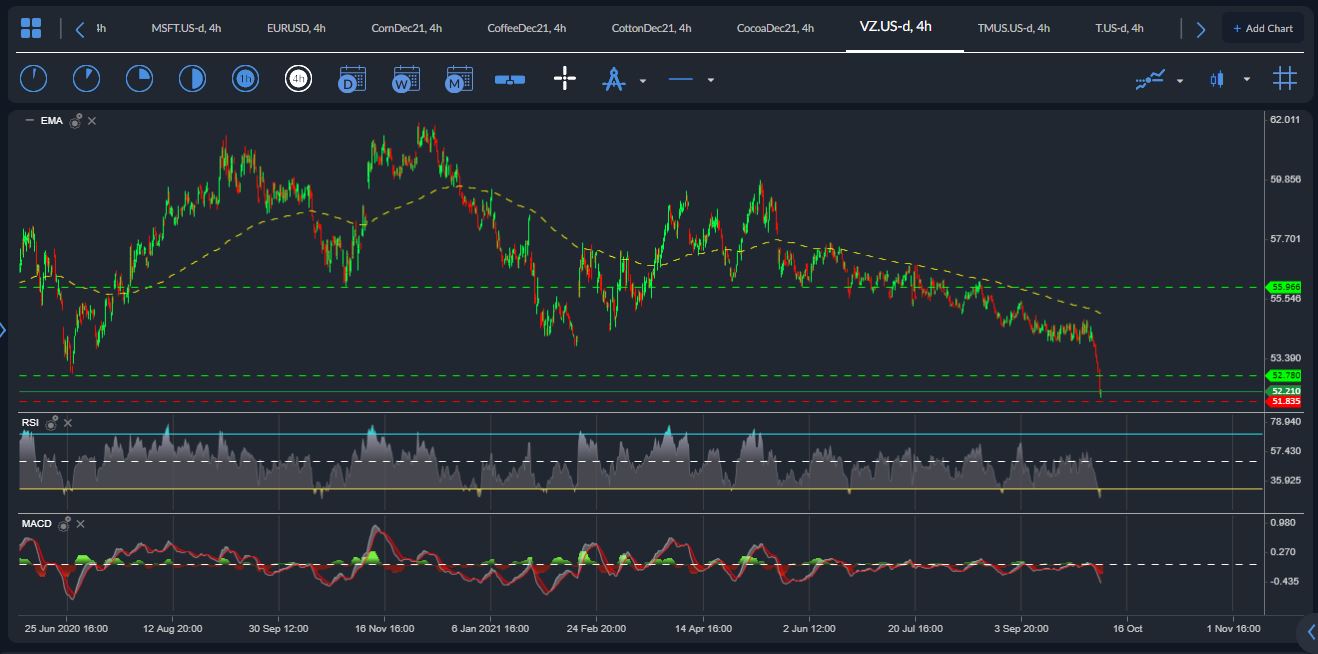1318x654 pixels.
Task: Collapse the EMA indicator with minus icon
Action: pyautogui.click(x=29, y=121)
